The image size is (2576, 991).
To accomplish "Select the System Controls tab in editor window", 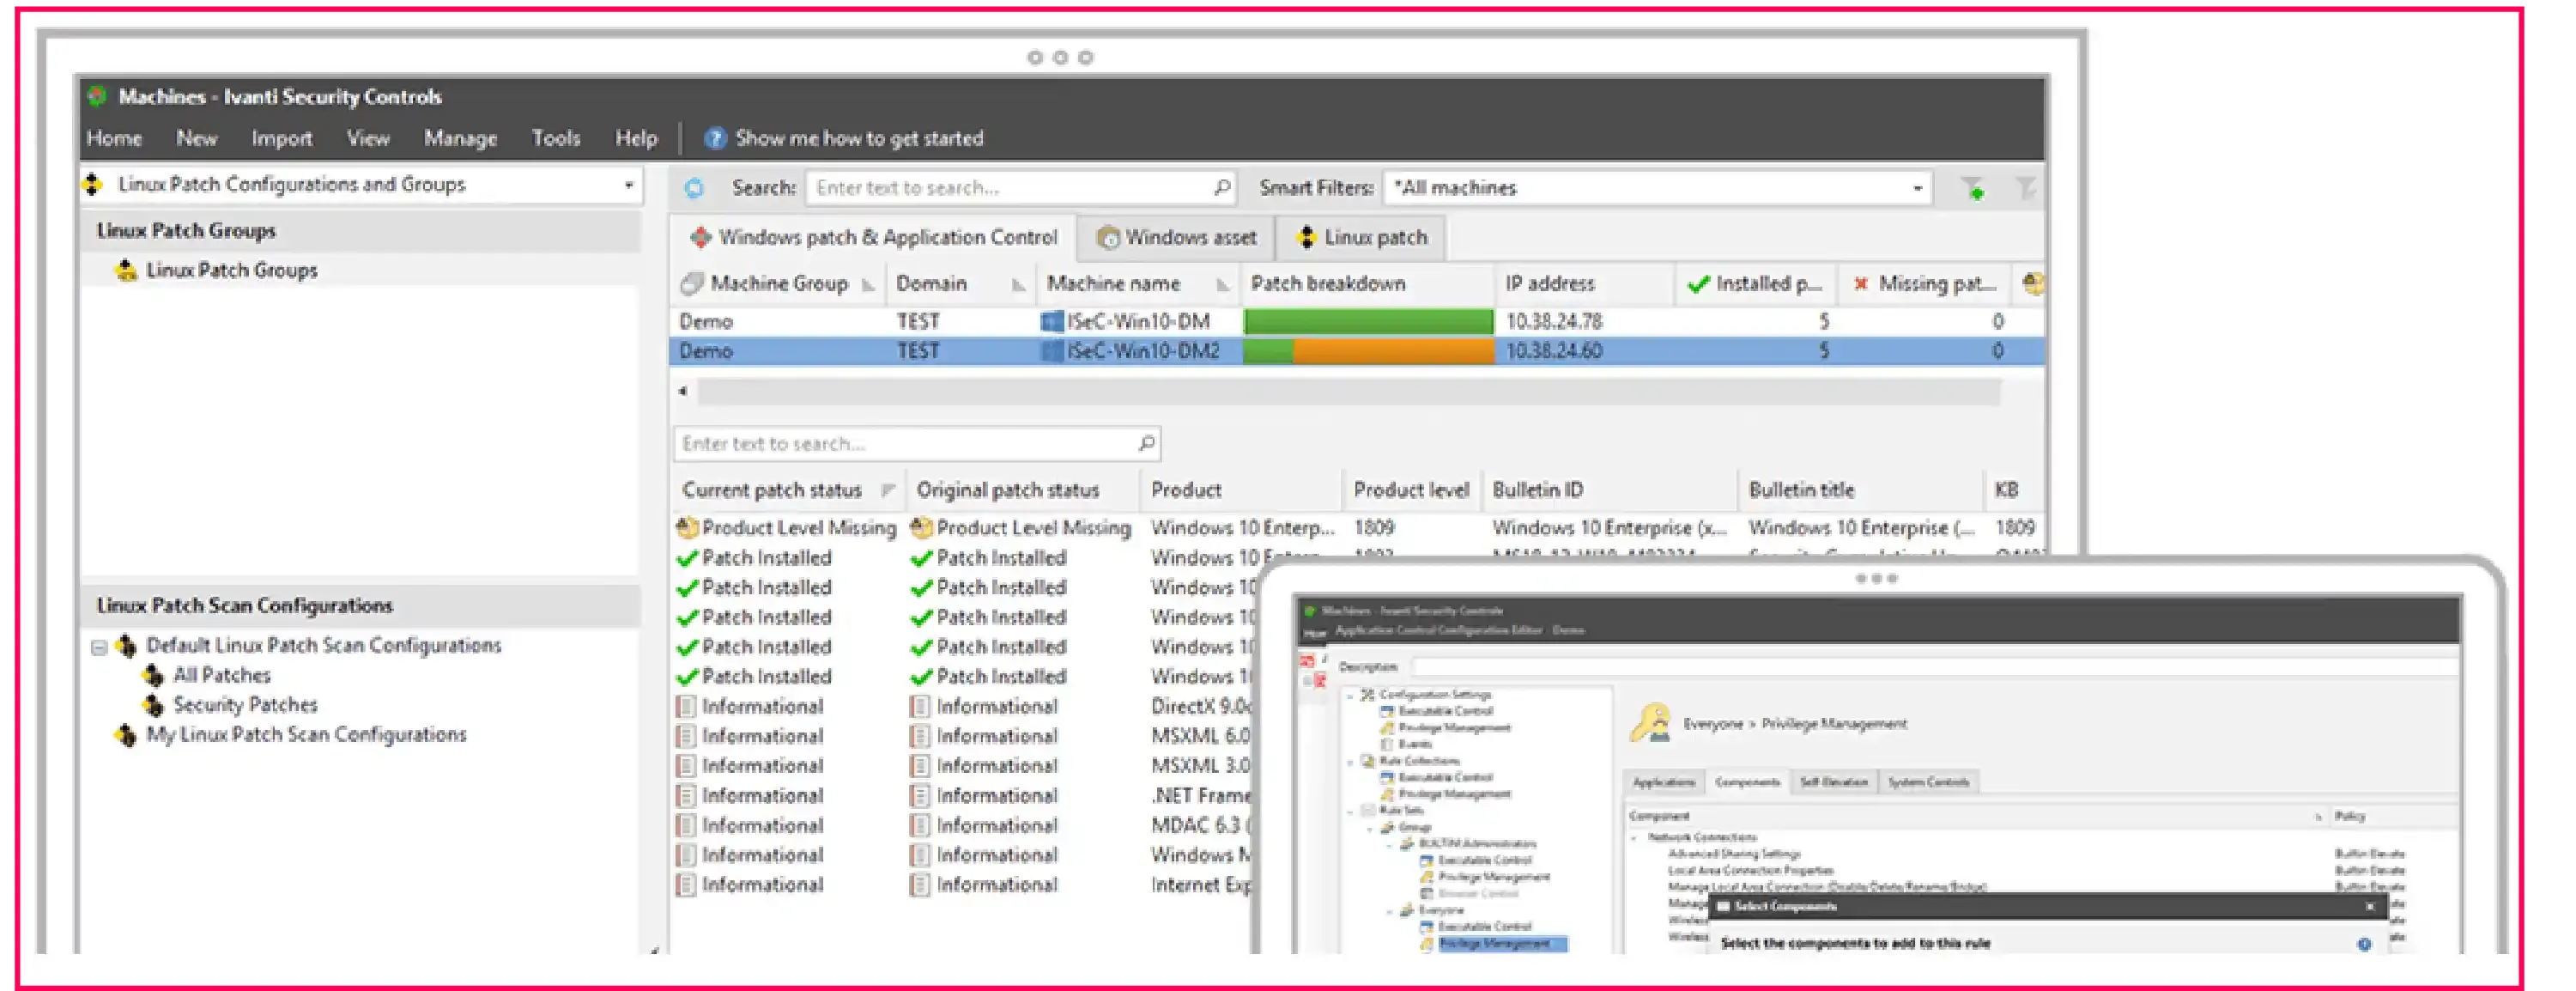I will (x=1928, y=782).
